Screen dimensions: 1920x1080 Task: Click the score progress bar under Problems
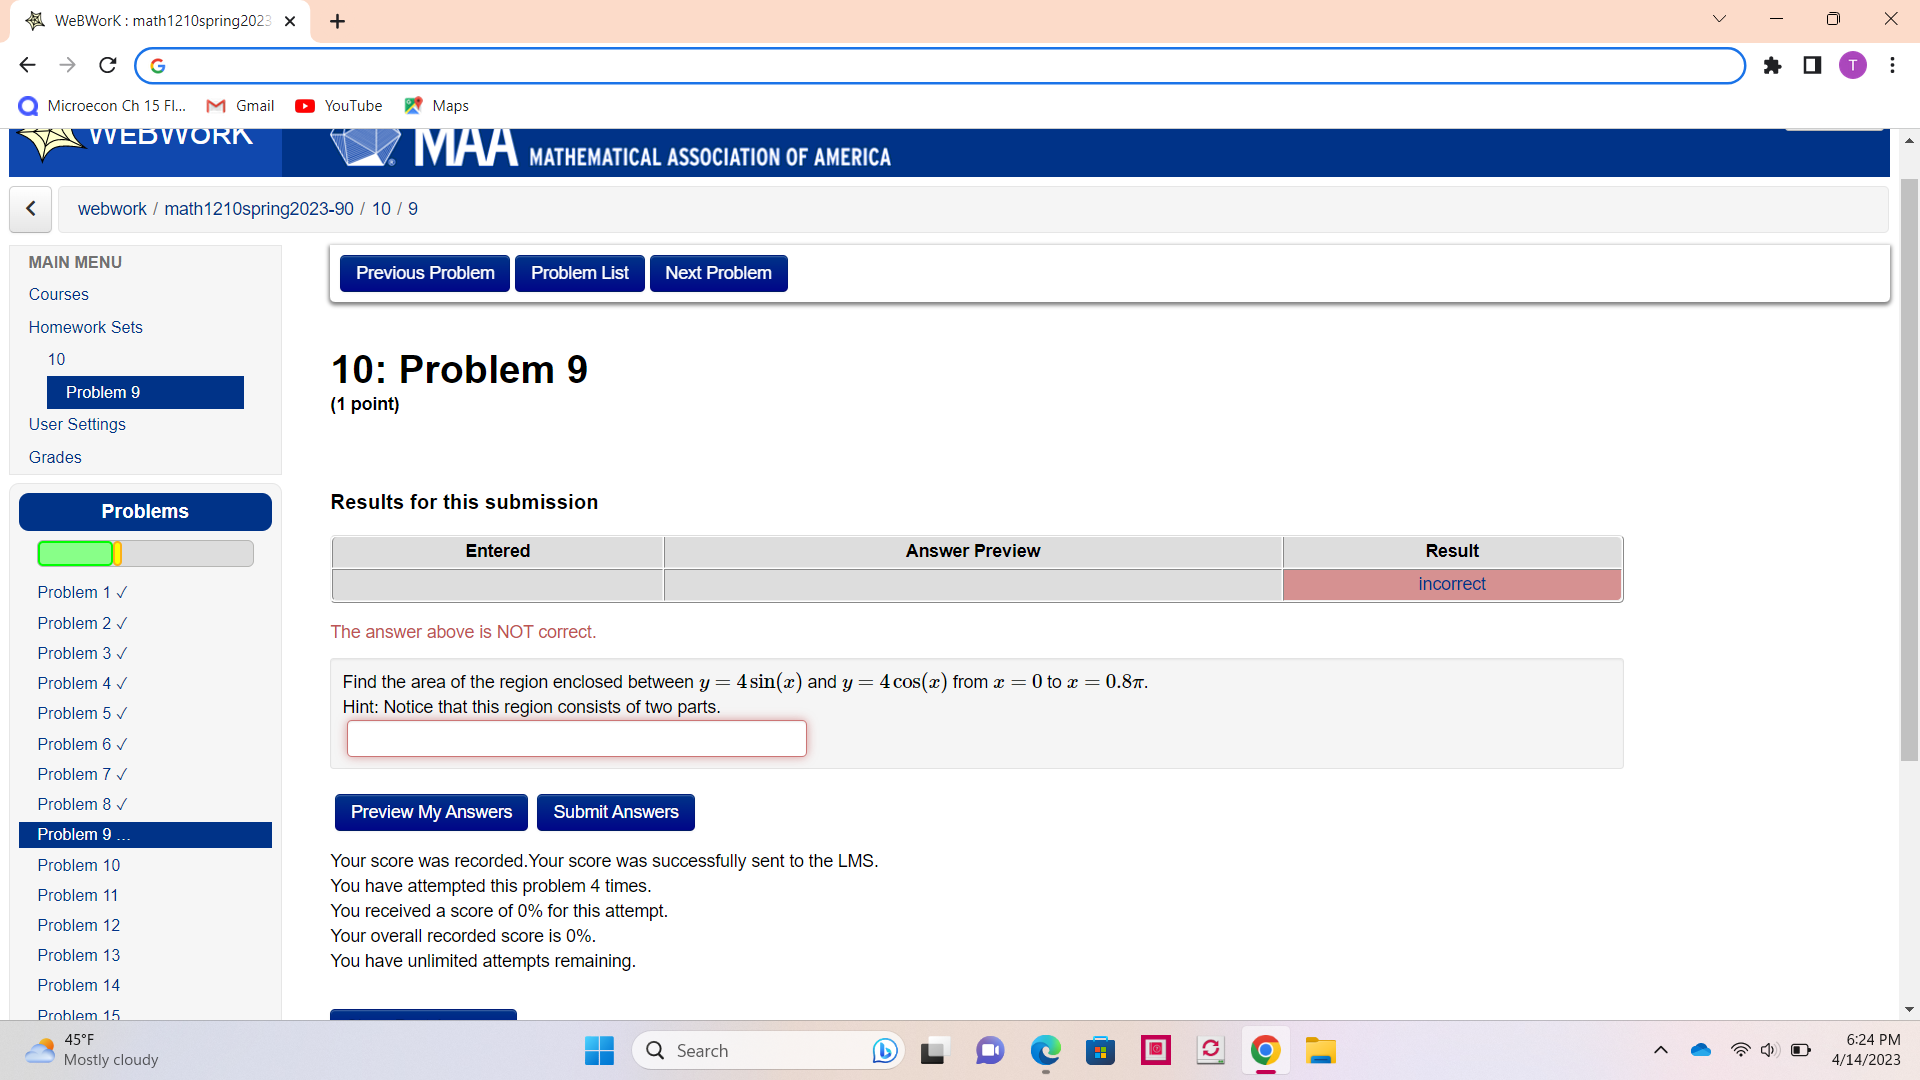pos(145,553)
